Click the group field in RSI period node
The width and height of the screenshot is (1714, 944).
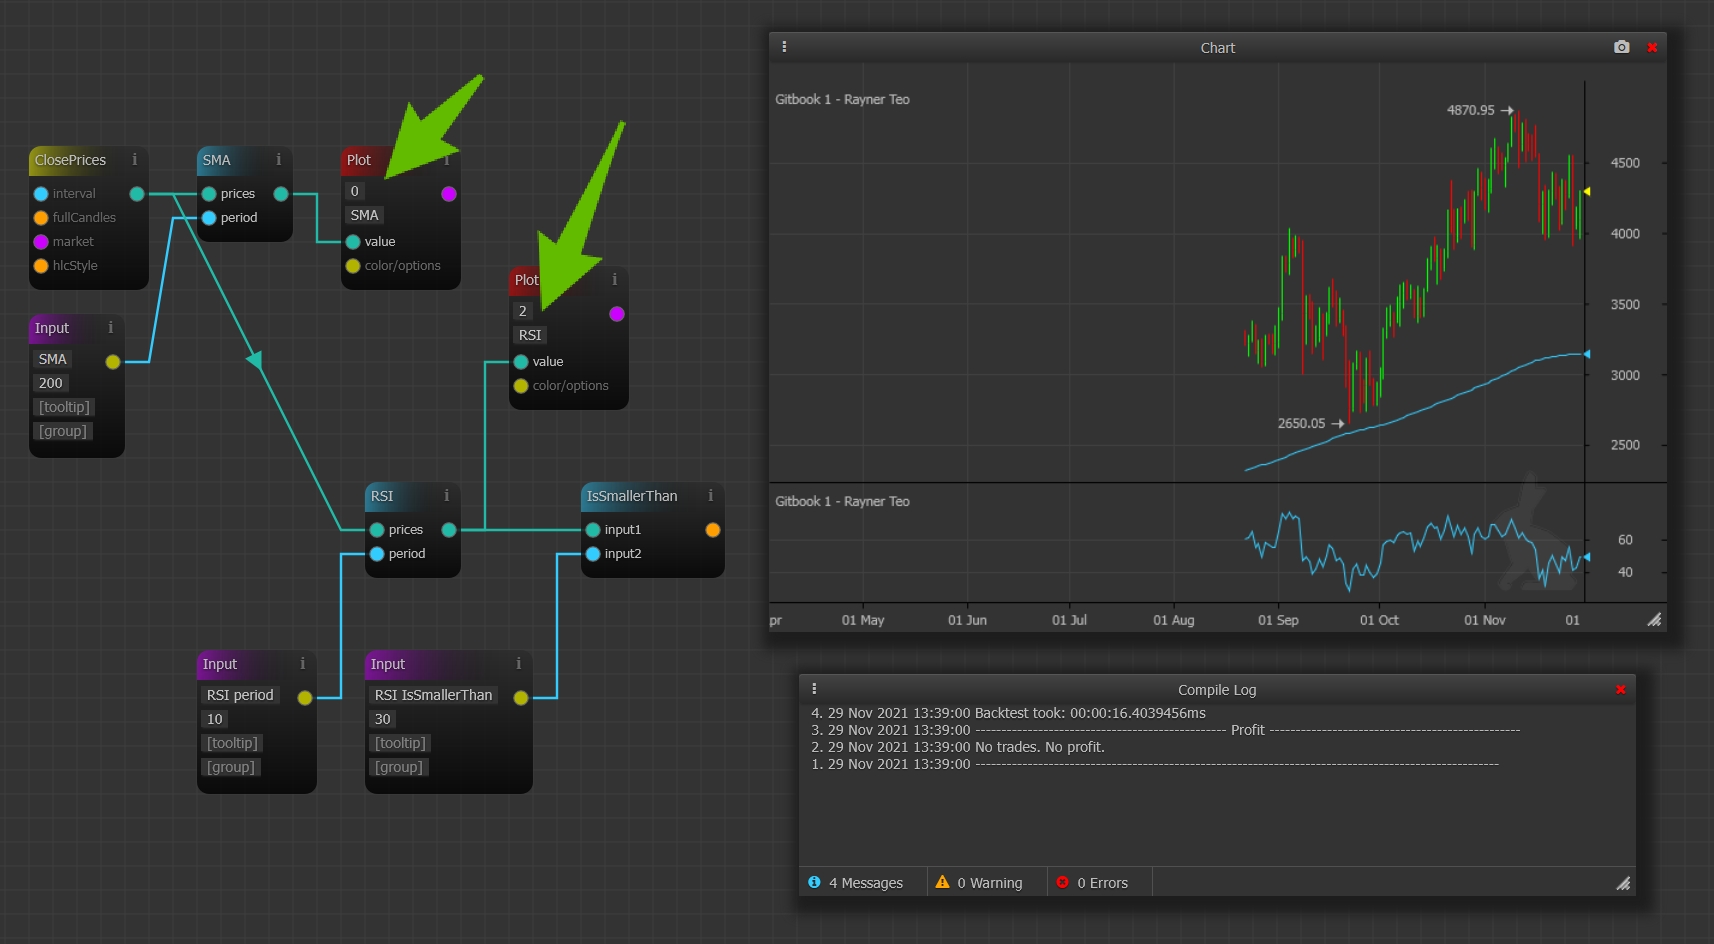tap(231, 767)
